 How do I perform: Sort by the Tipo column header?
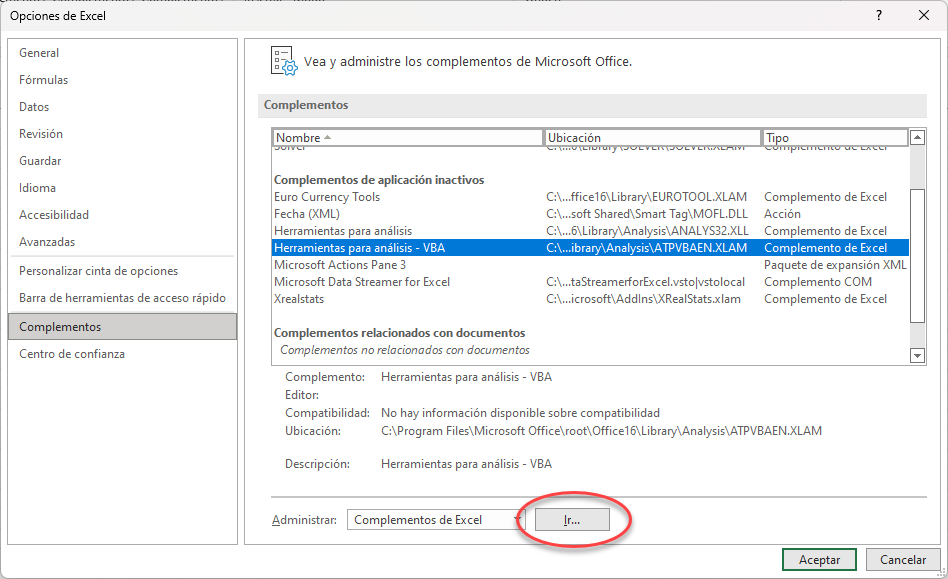(x=835, y=138)
